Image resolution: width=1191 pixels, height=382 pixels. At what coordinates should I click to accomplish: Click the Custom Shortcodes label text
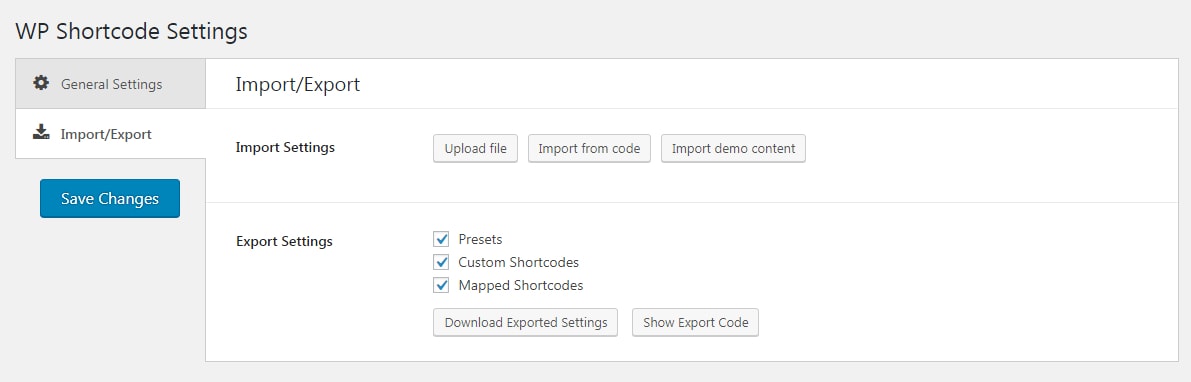[519, 262]
